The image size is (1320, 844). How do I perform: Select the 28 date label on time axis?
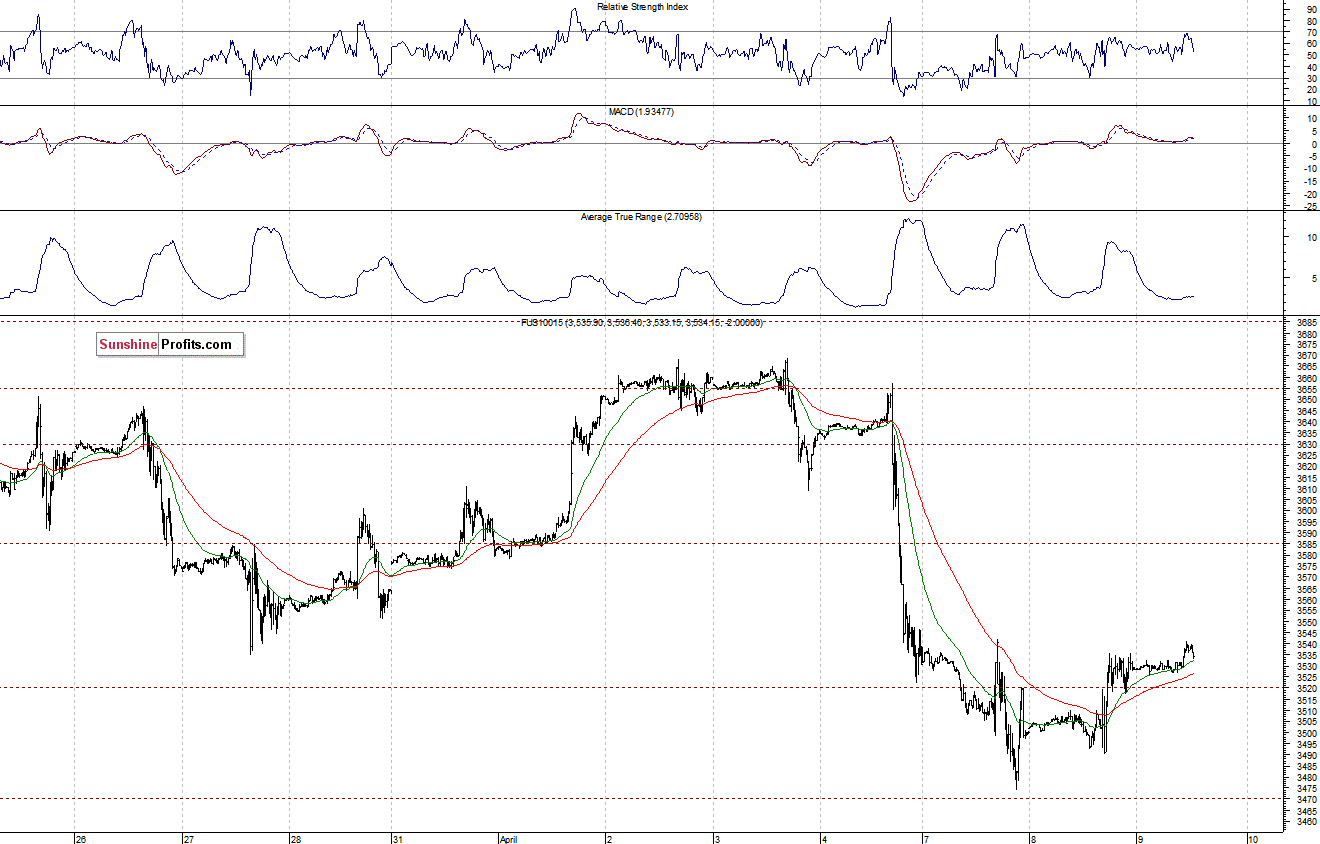coord(295,838)
